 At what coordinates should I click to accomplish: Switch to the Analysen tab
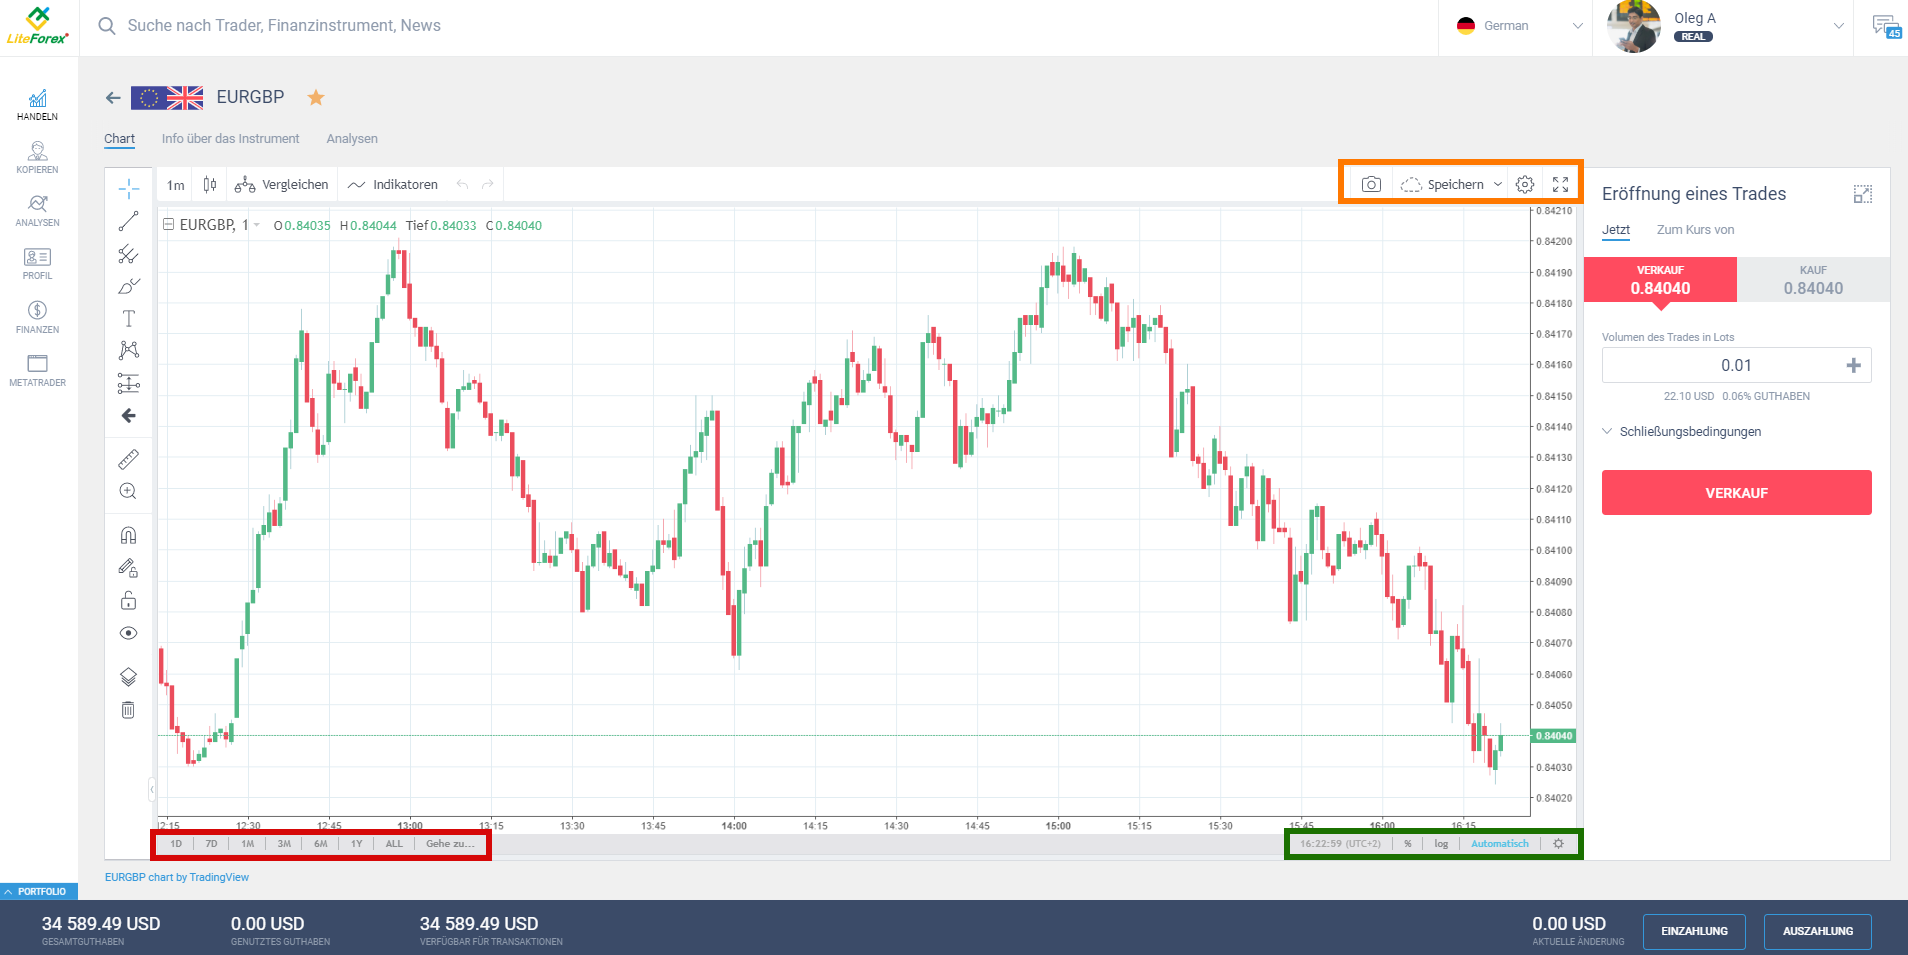pyautogui.click(x=351, y=138)
